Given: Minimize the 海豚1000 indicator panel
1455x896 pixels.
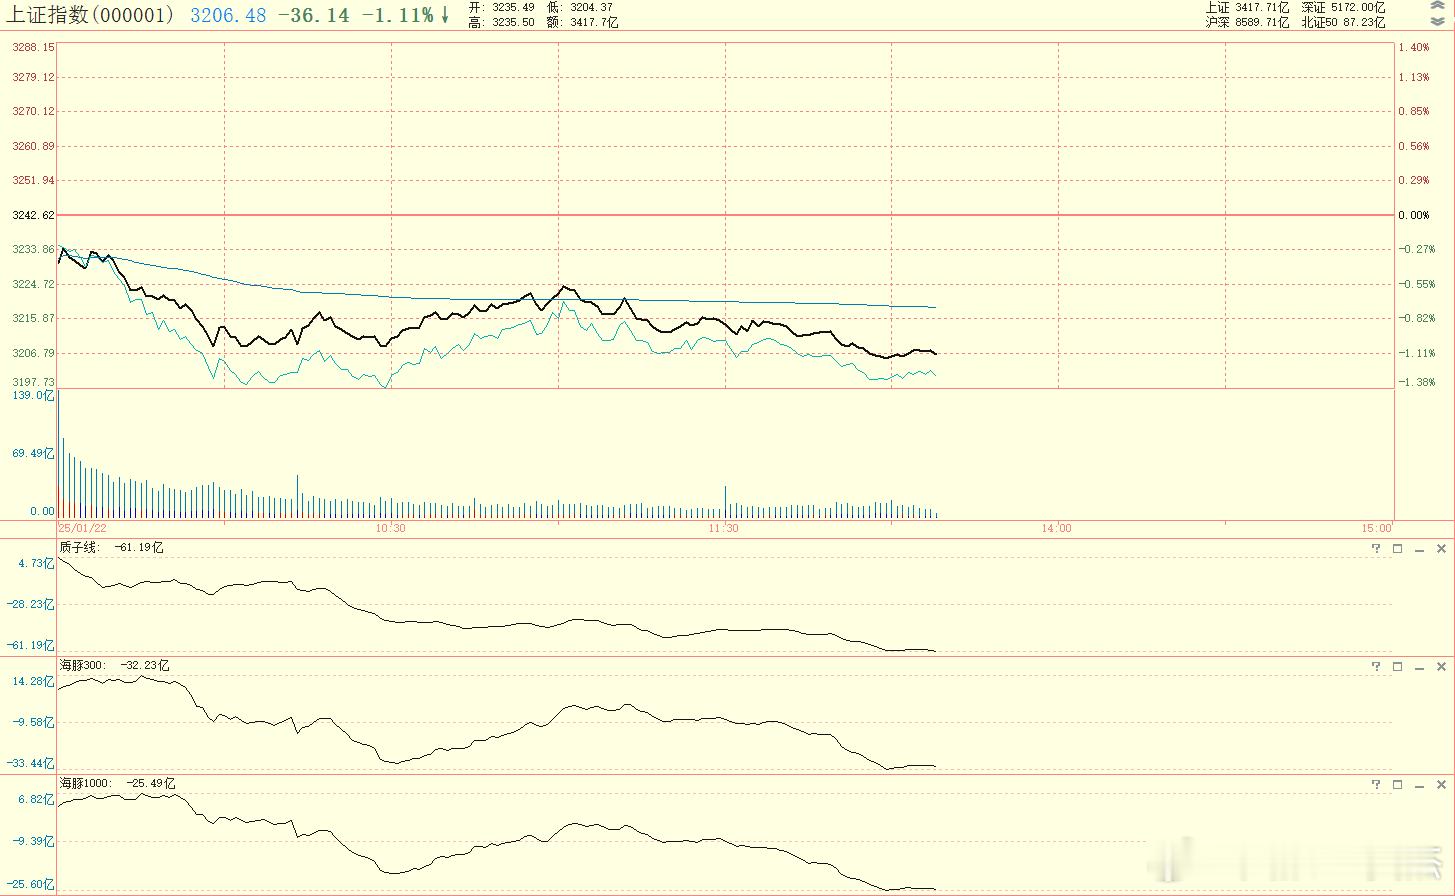Looking at the screenshot, I should [x=1419, y=785].
